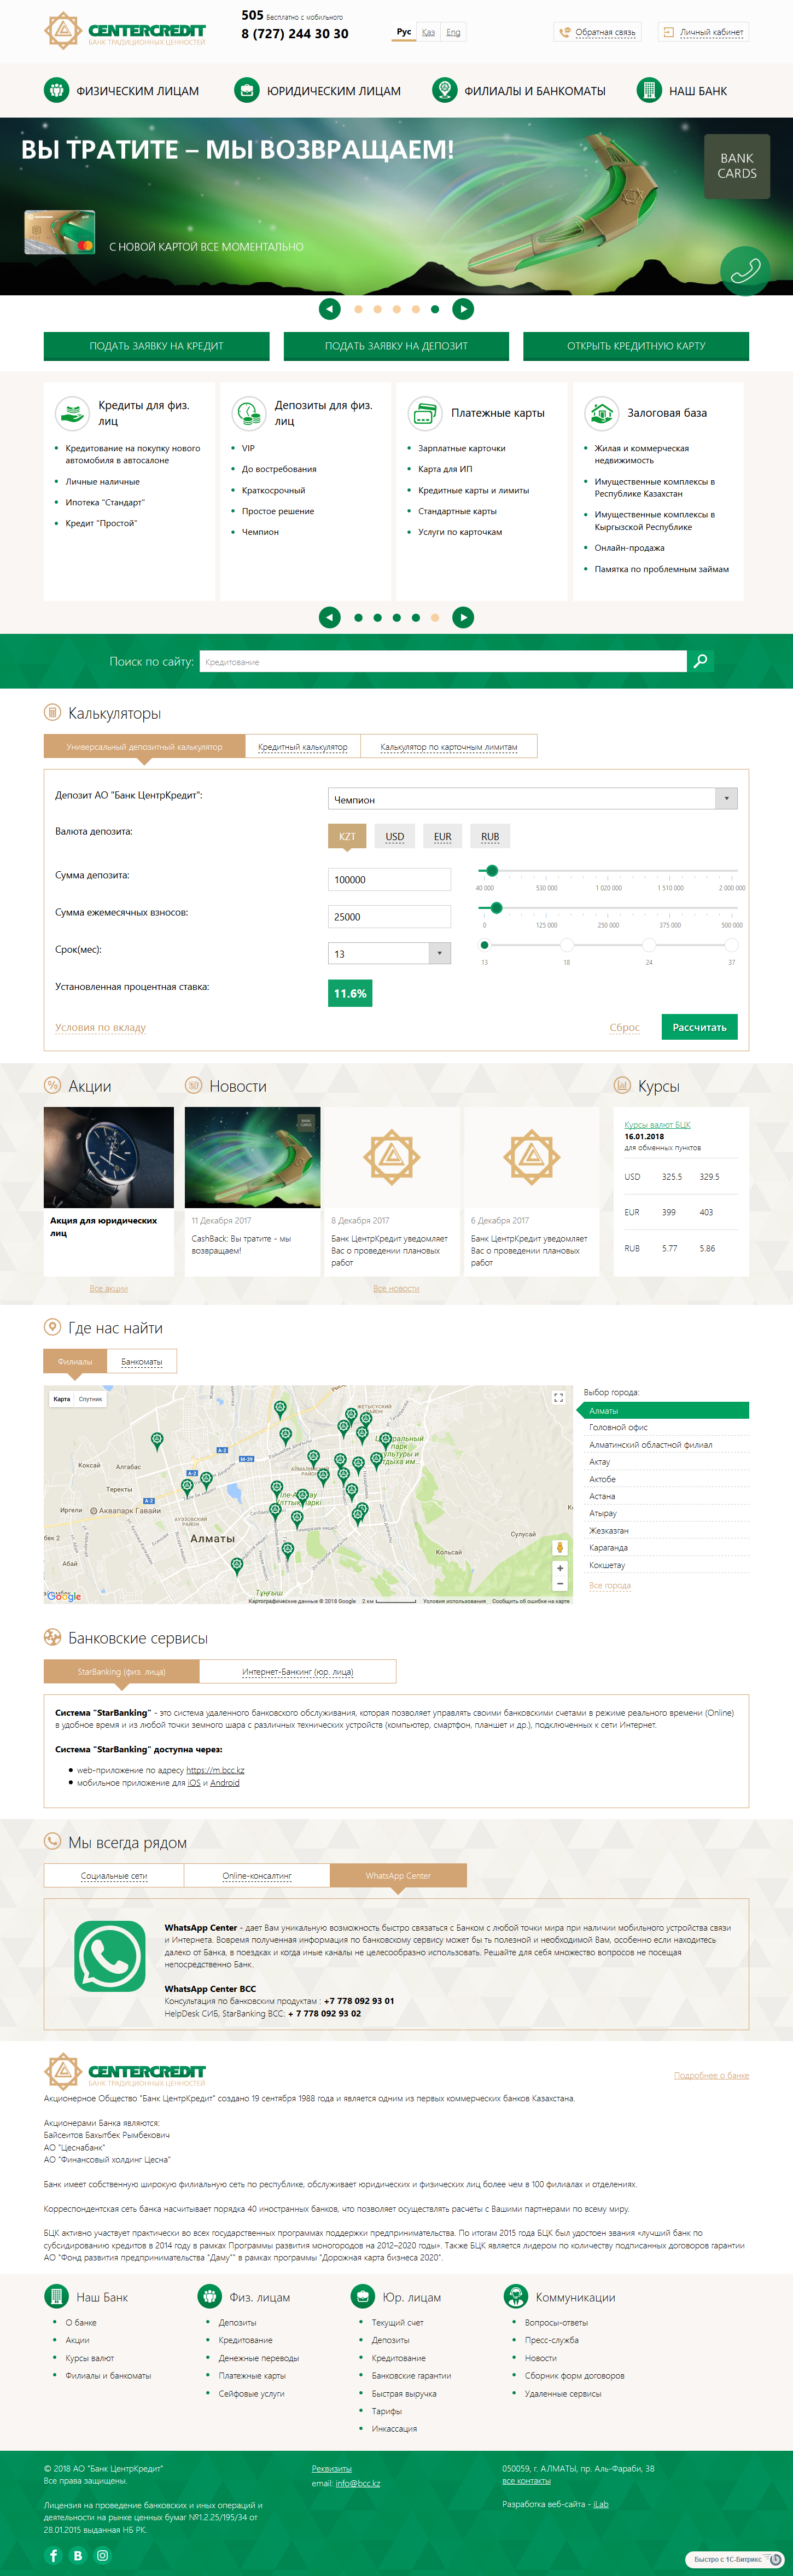Image resolution: width=793 pixels, height=2576 pixels.
Task: Open the Срок(мес) term dropdown
Action: point(389,953)
